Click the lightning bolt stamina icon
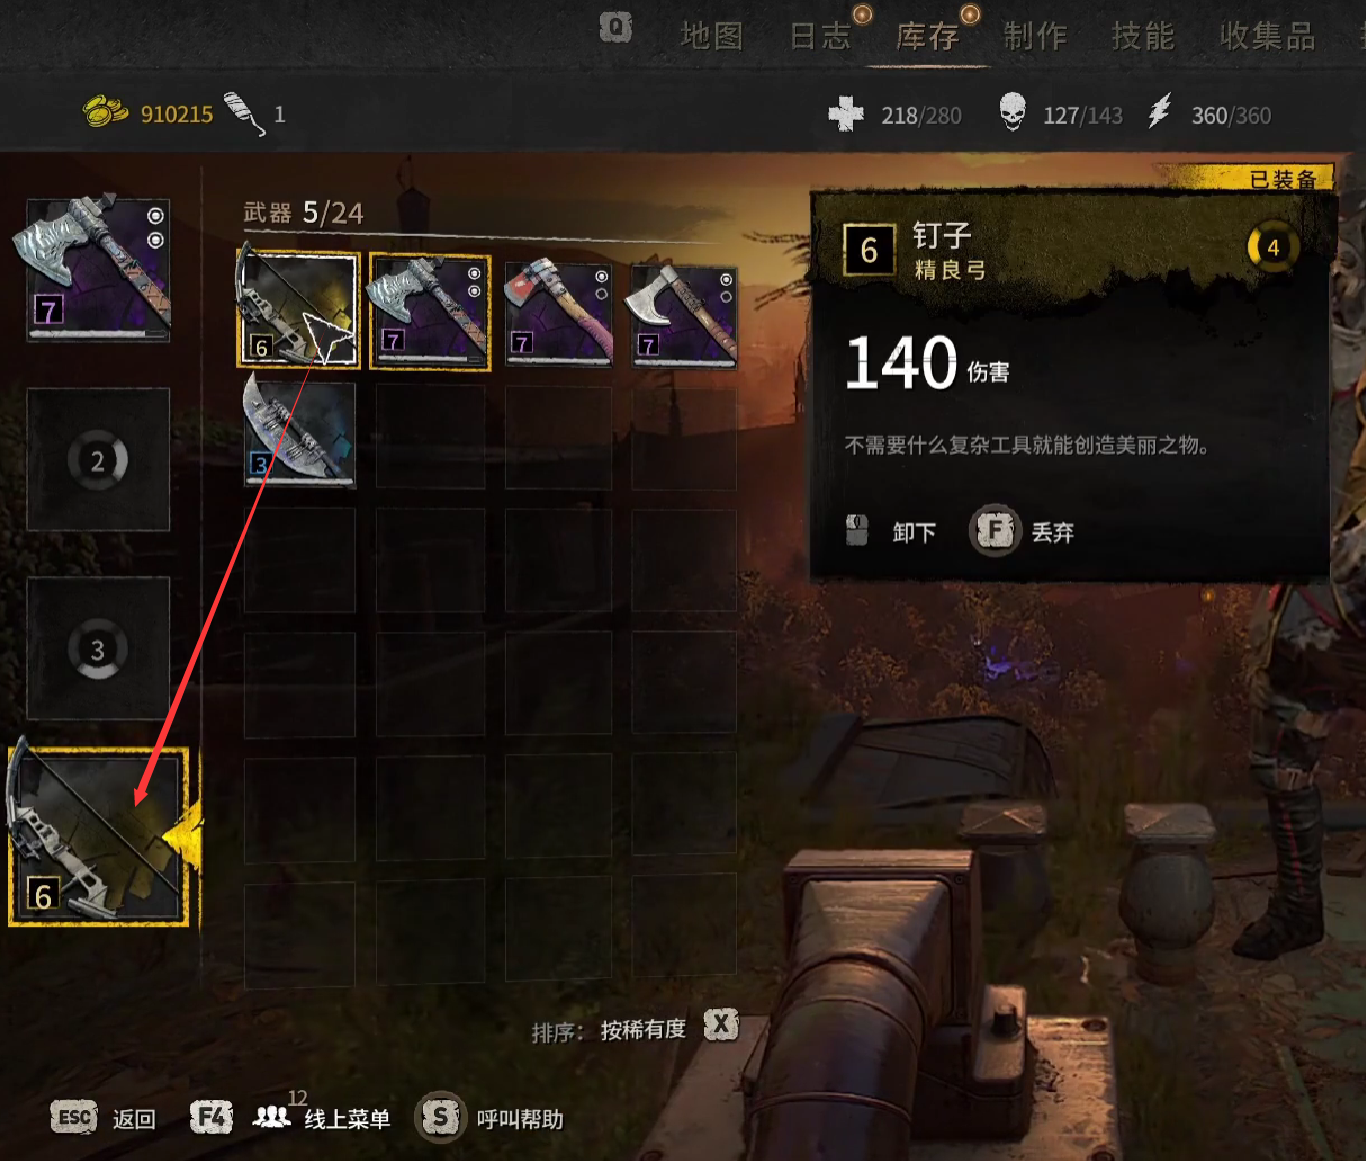The image size is (1366, 1161). (1159, 111)
